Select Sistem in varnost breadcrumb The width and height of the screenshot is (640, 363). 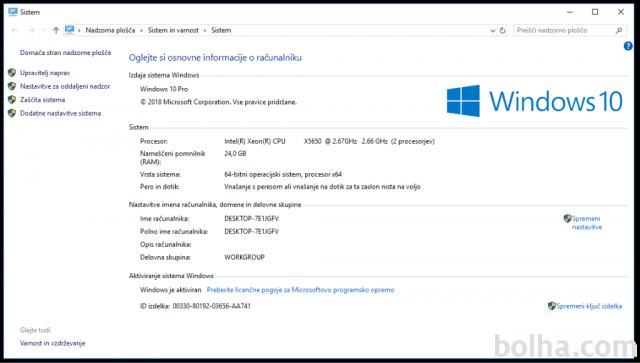(x=173, y=30)
